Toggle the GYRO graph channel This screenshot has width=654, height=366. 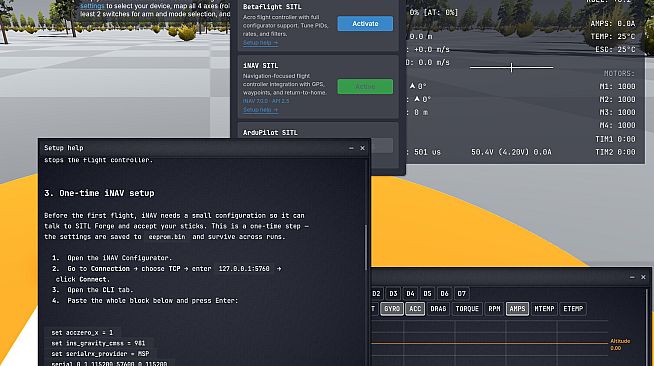click(x=392, y=309)
